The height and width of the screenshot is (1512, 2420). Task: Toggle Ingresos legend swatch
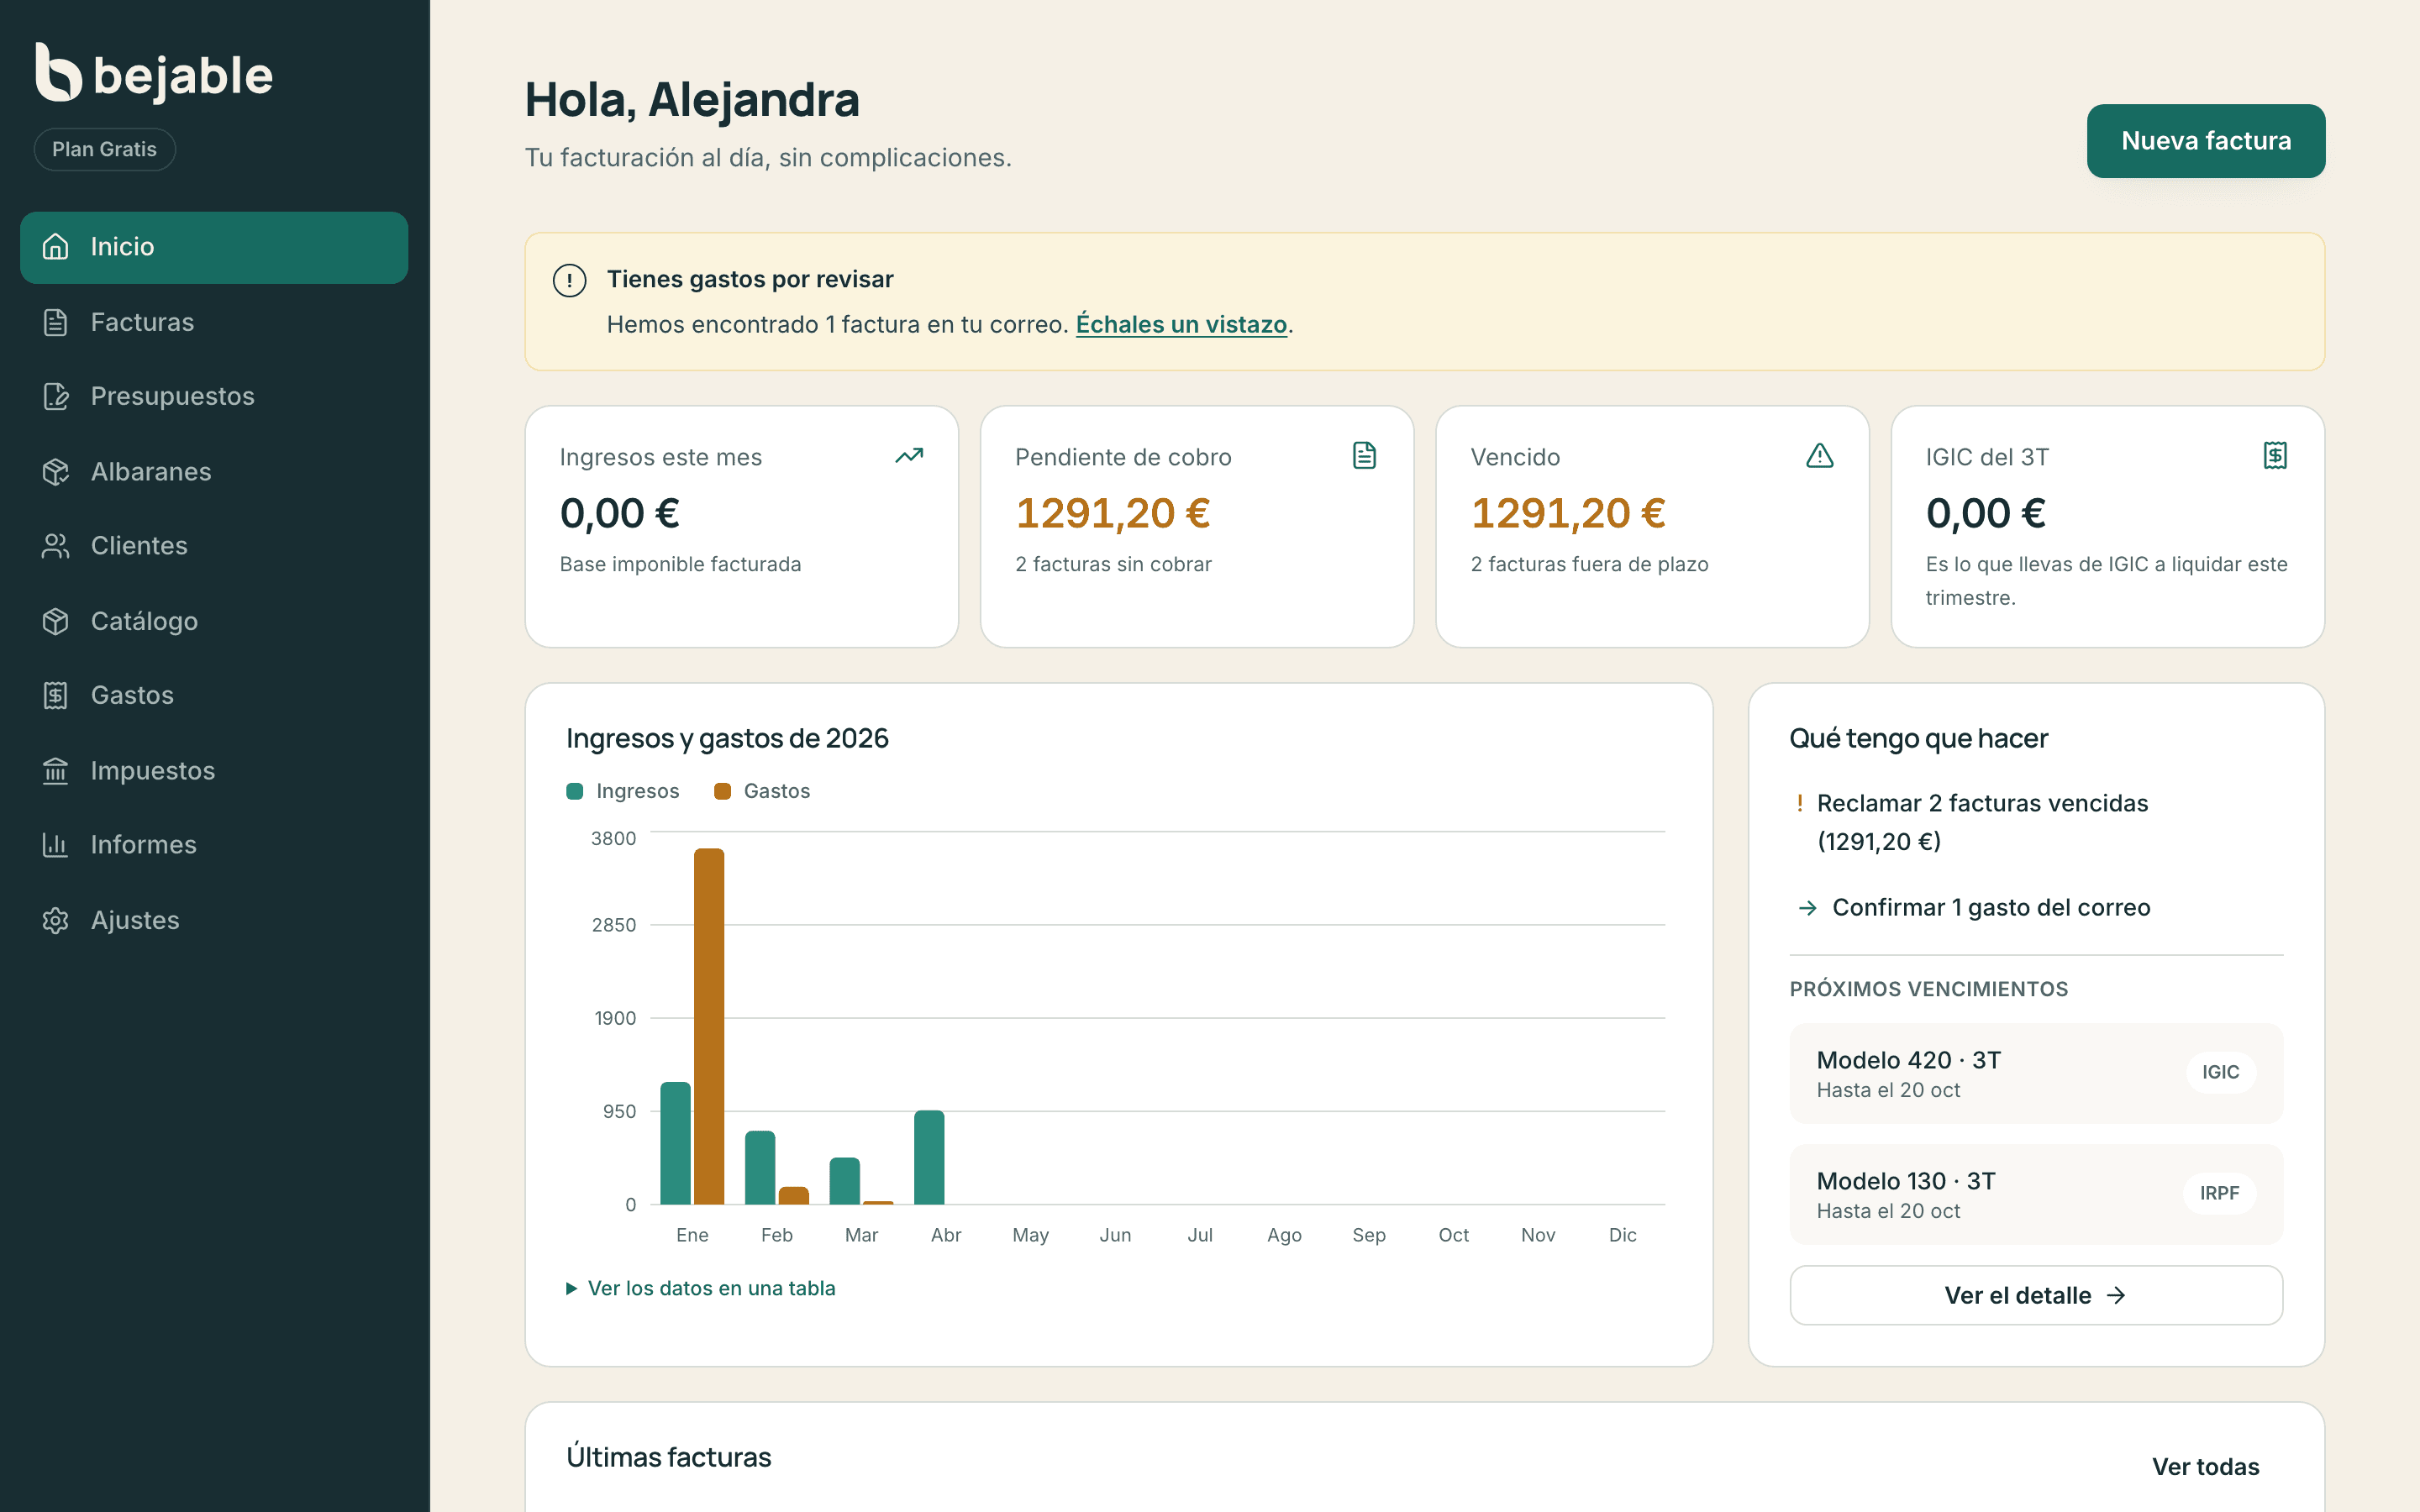coord(575,791)
